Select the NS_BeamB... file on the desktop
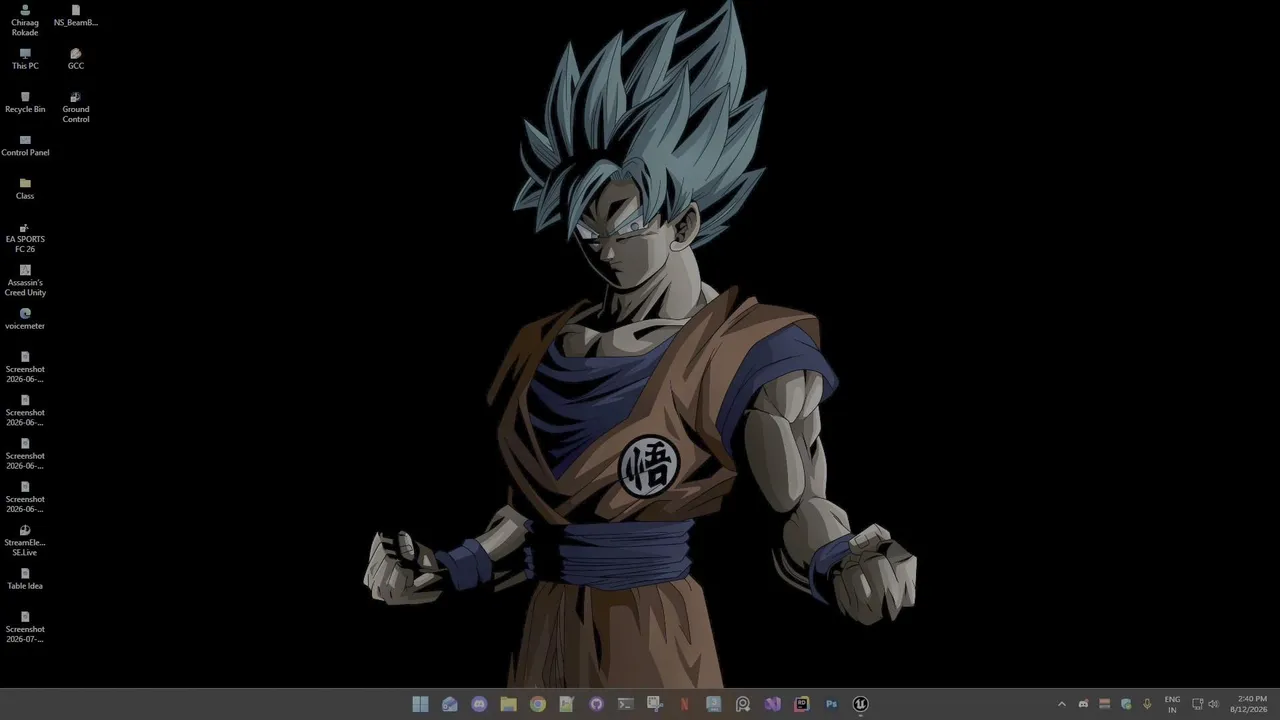The height and width of the screenshot is (720, 1280). tap(76, 16)
